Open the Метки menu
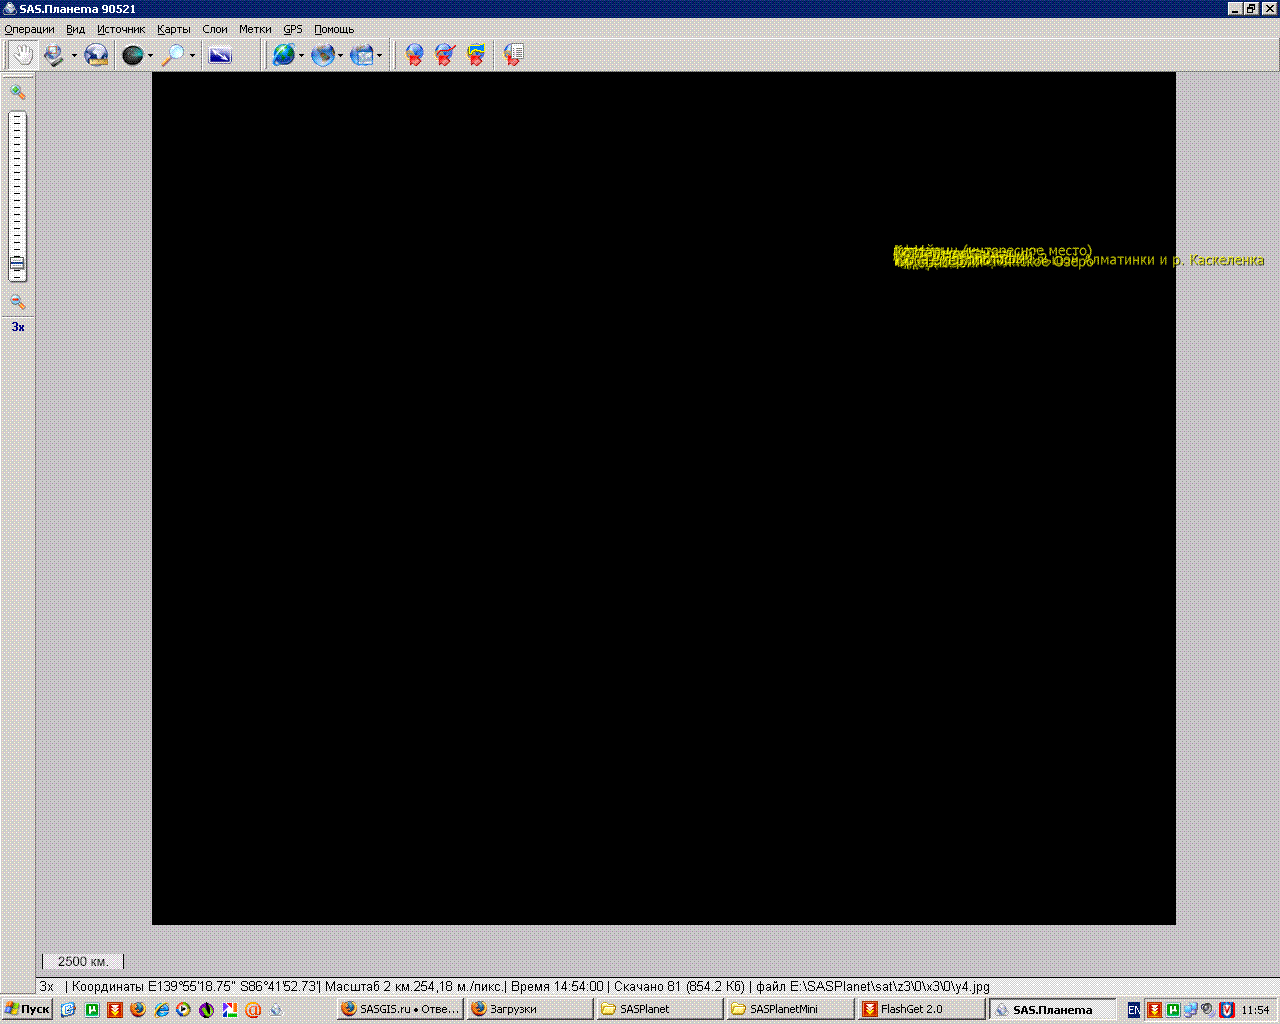 (255, 29)
